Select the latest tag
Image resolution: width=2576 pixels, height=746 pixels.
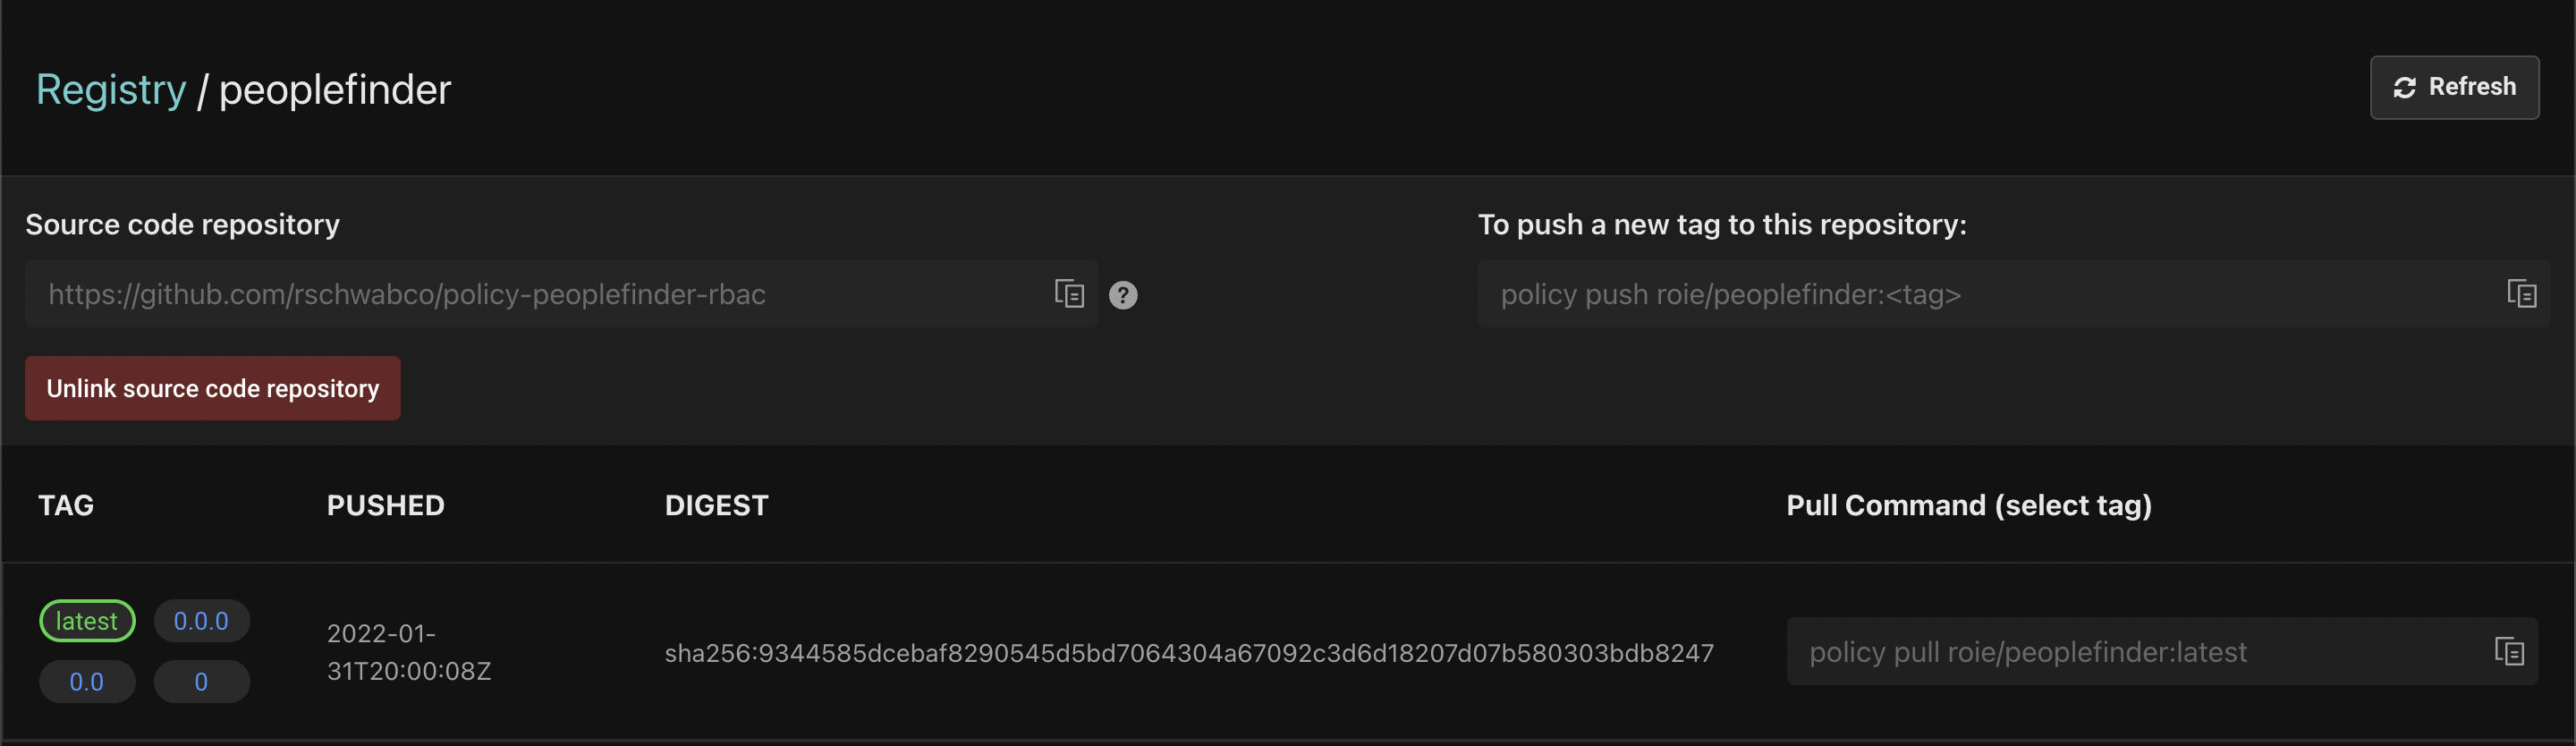click(x=87, y=621)
